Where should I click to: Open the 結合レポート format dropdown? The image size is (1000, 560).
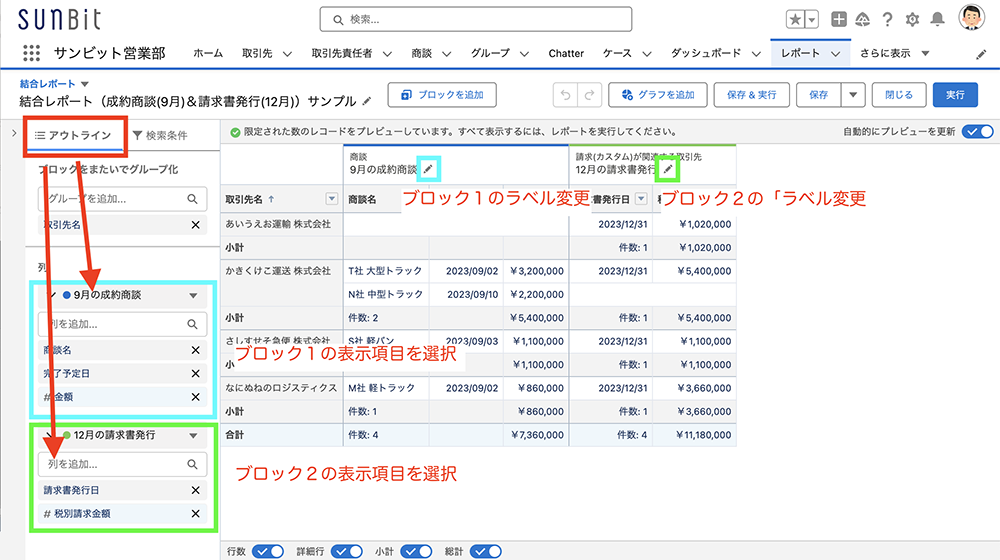[85, 84]
